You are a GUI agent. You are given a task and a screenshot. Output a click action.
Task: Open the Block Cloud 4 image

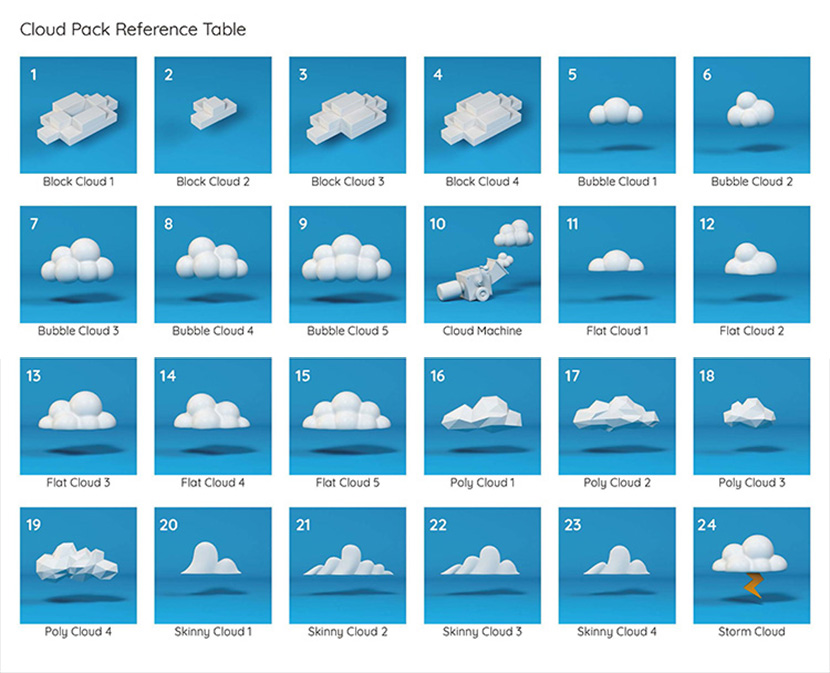tap(482, 115)
